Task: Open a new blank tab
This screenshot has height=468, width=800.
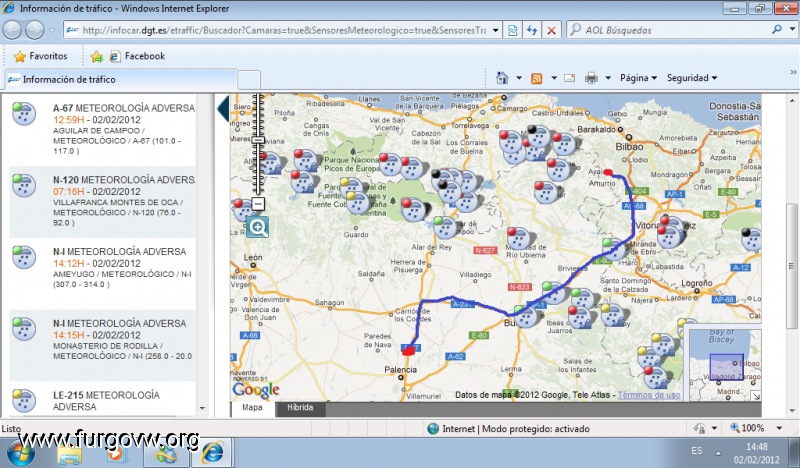Action: 249,81
